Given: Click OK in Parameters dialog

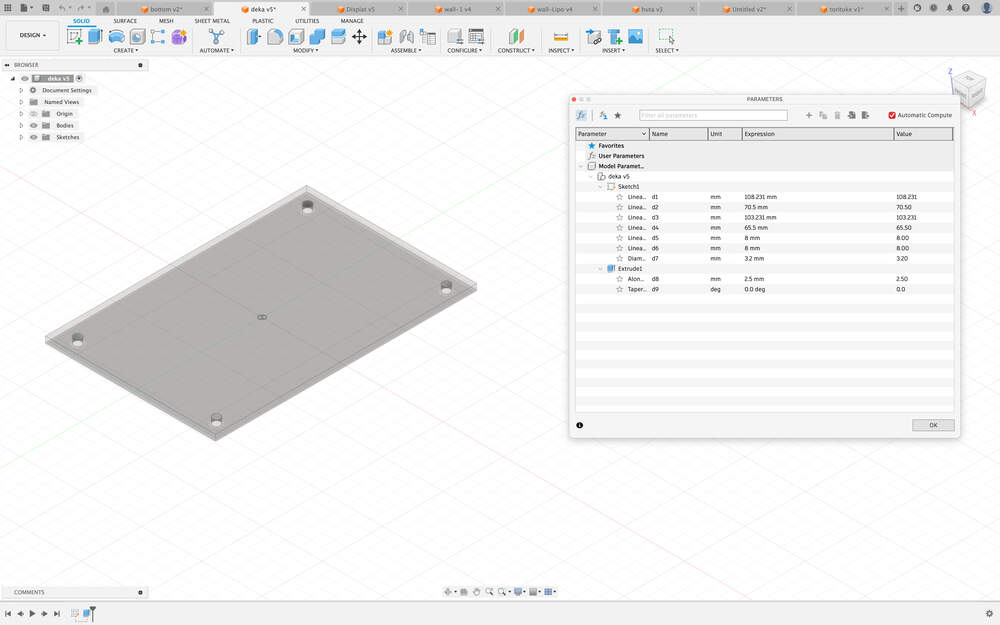Looking at the screenshot, I should (x=933, y=425).
